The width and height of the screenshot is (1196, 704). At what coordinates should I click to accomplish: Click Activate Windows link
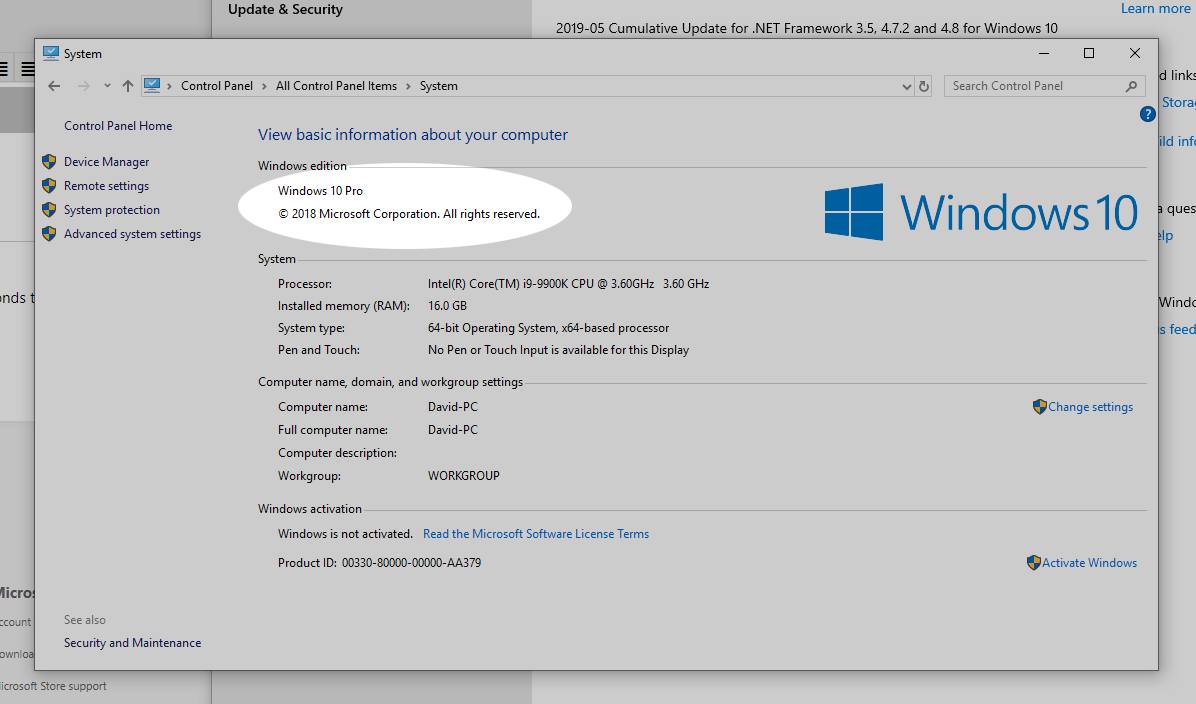1089,563
